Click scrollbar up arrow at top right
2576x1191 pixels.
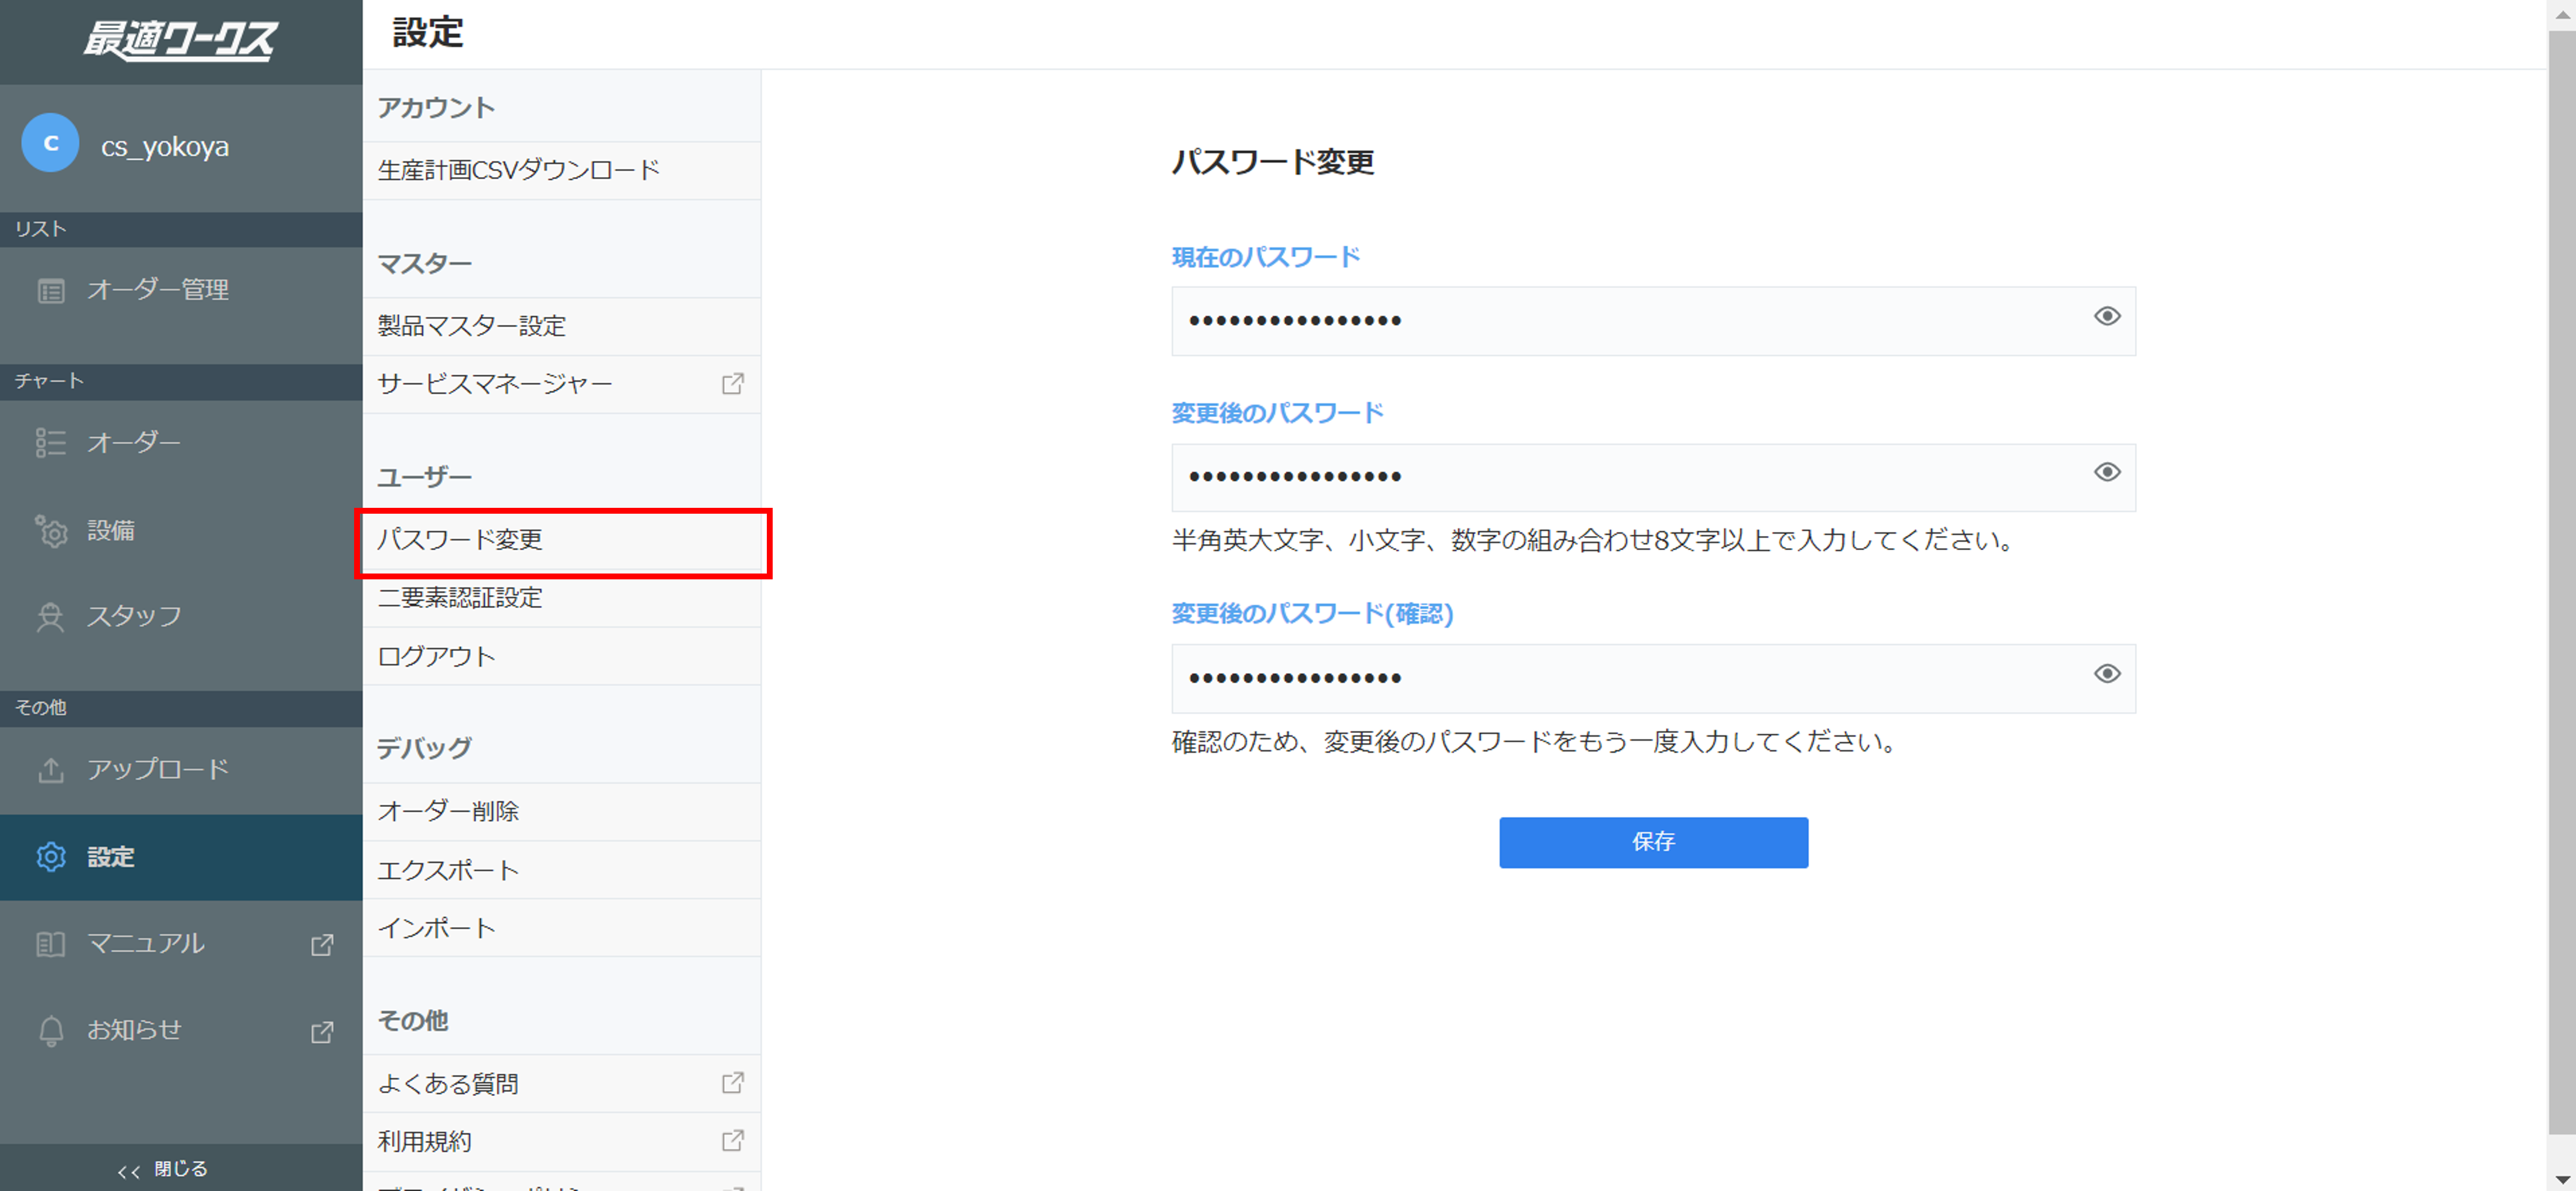pyautogui.click(x=2562, y=14)
